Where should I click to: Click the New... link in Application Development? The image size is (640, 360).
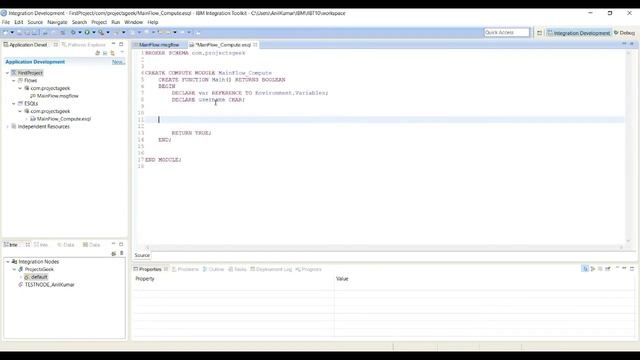point(118,62)
